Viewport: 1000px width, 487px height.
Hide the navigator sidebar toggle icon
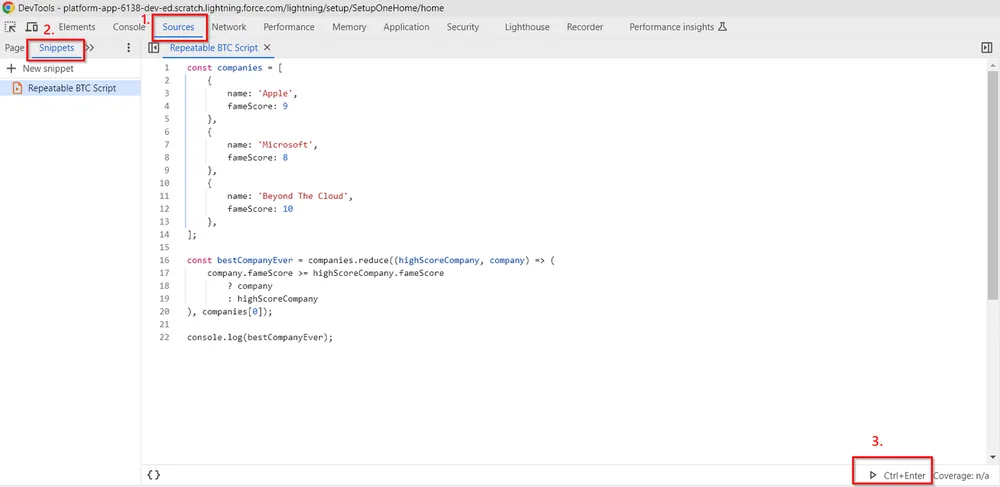(153, 48)
